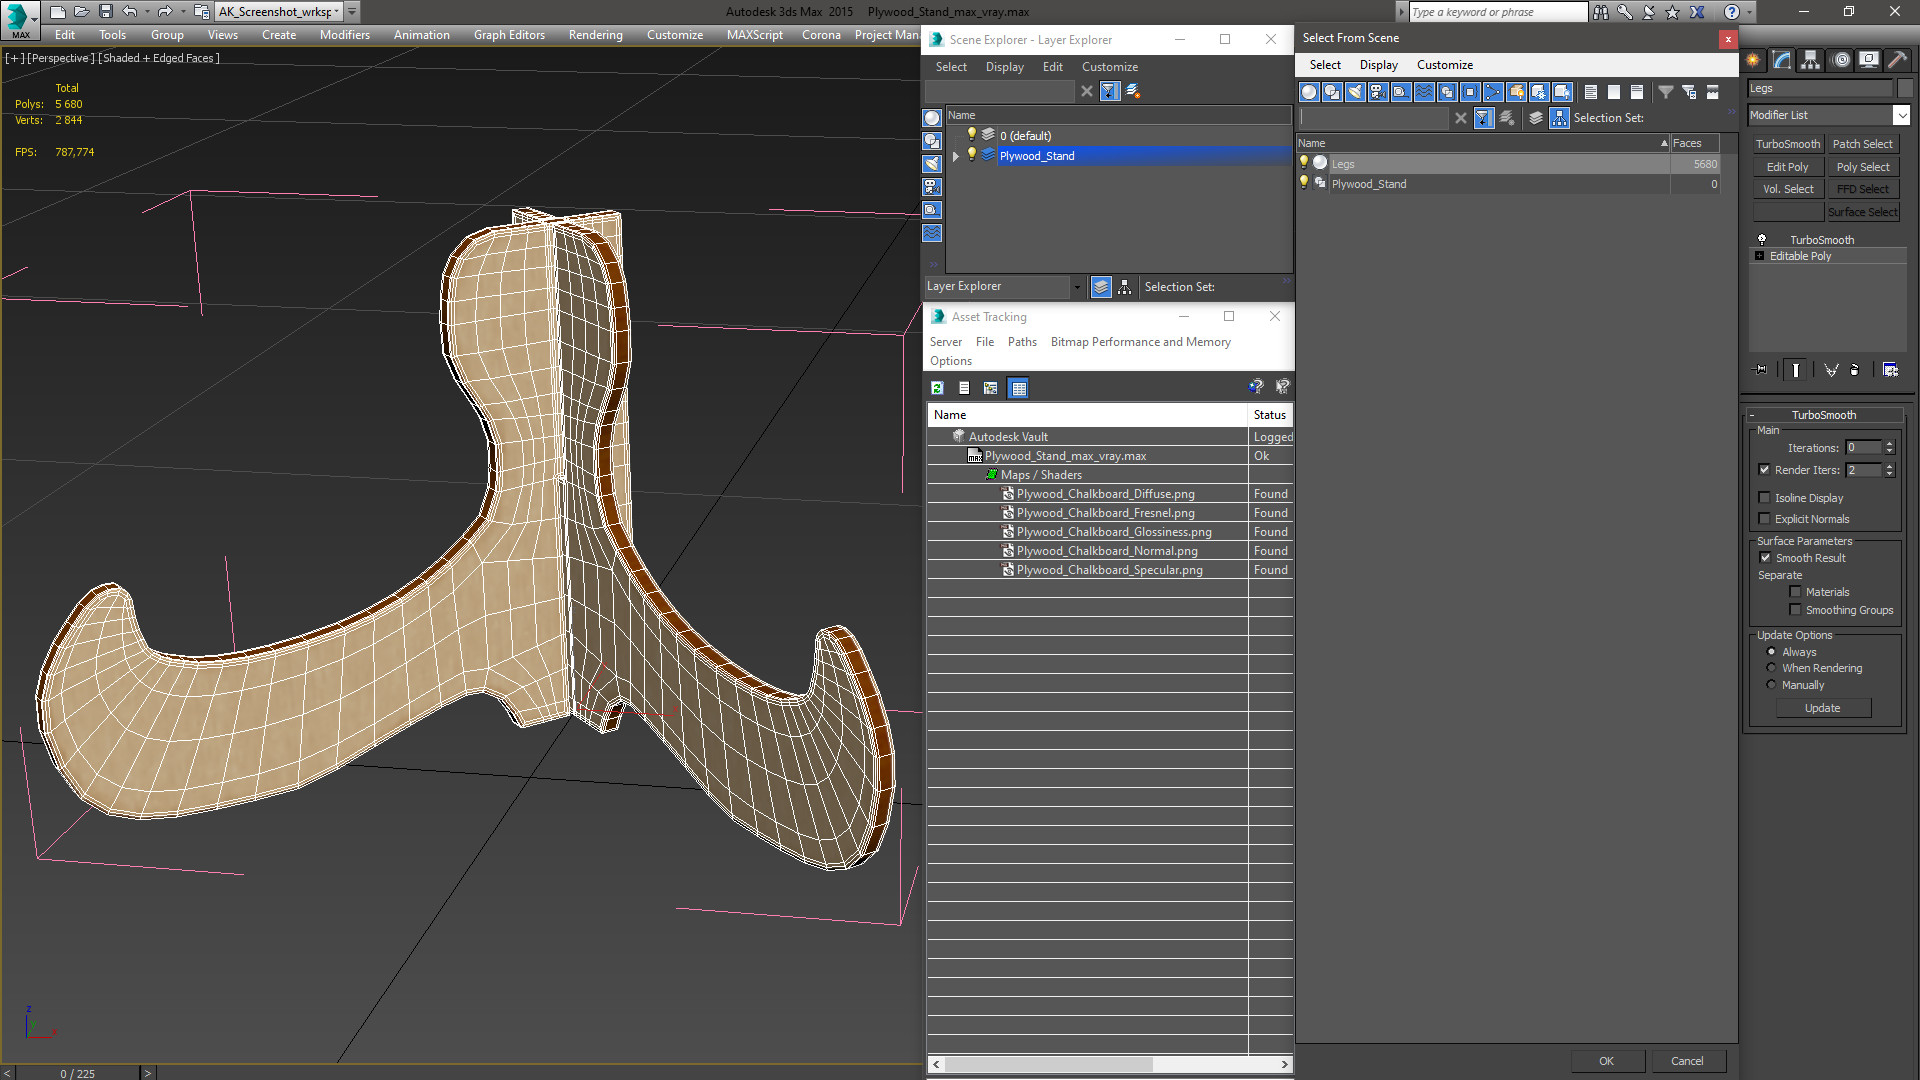Open MAXScript menu in main menu bar
The image size is (1920, 1080).
pyautogui.click(x=755, y=35)
